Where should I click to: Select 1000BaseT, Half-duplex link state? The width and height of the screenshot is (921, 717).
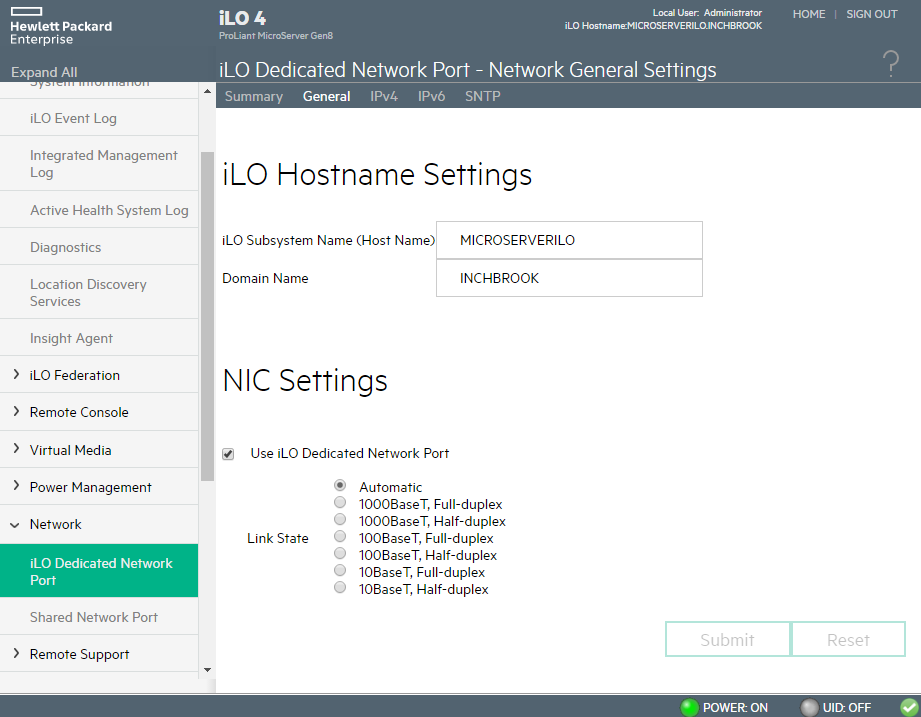tap(340, 520)
